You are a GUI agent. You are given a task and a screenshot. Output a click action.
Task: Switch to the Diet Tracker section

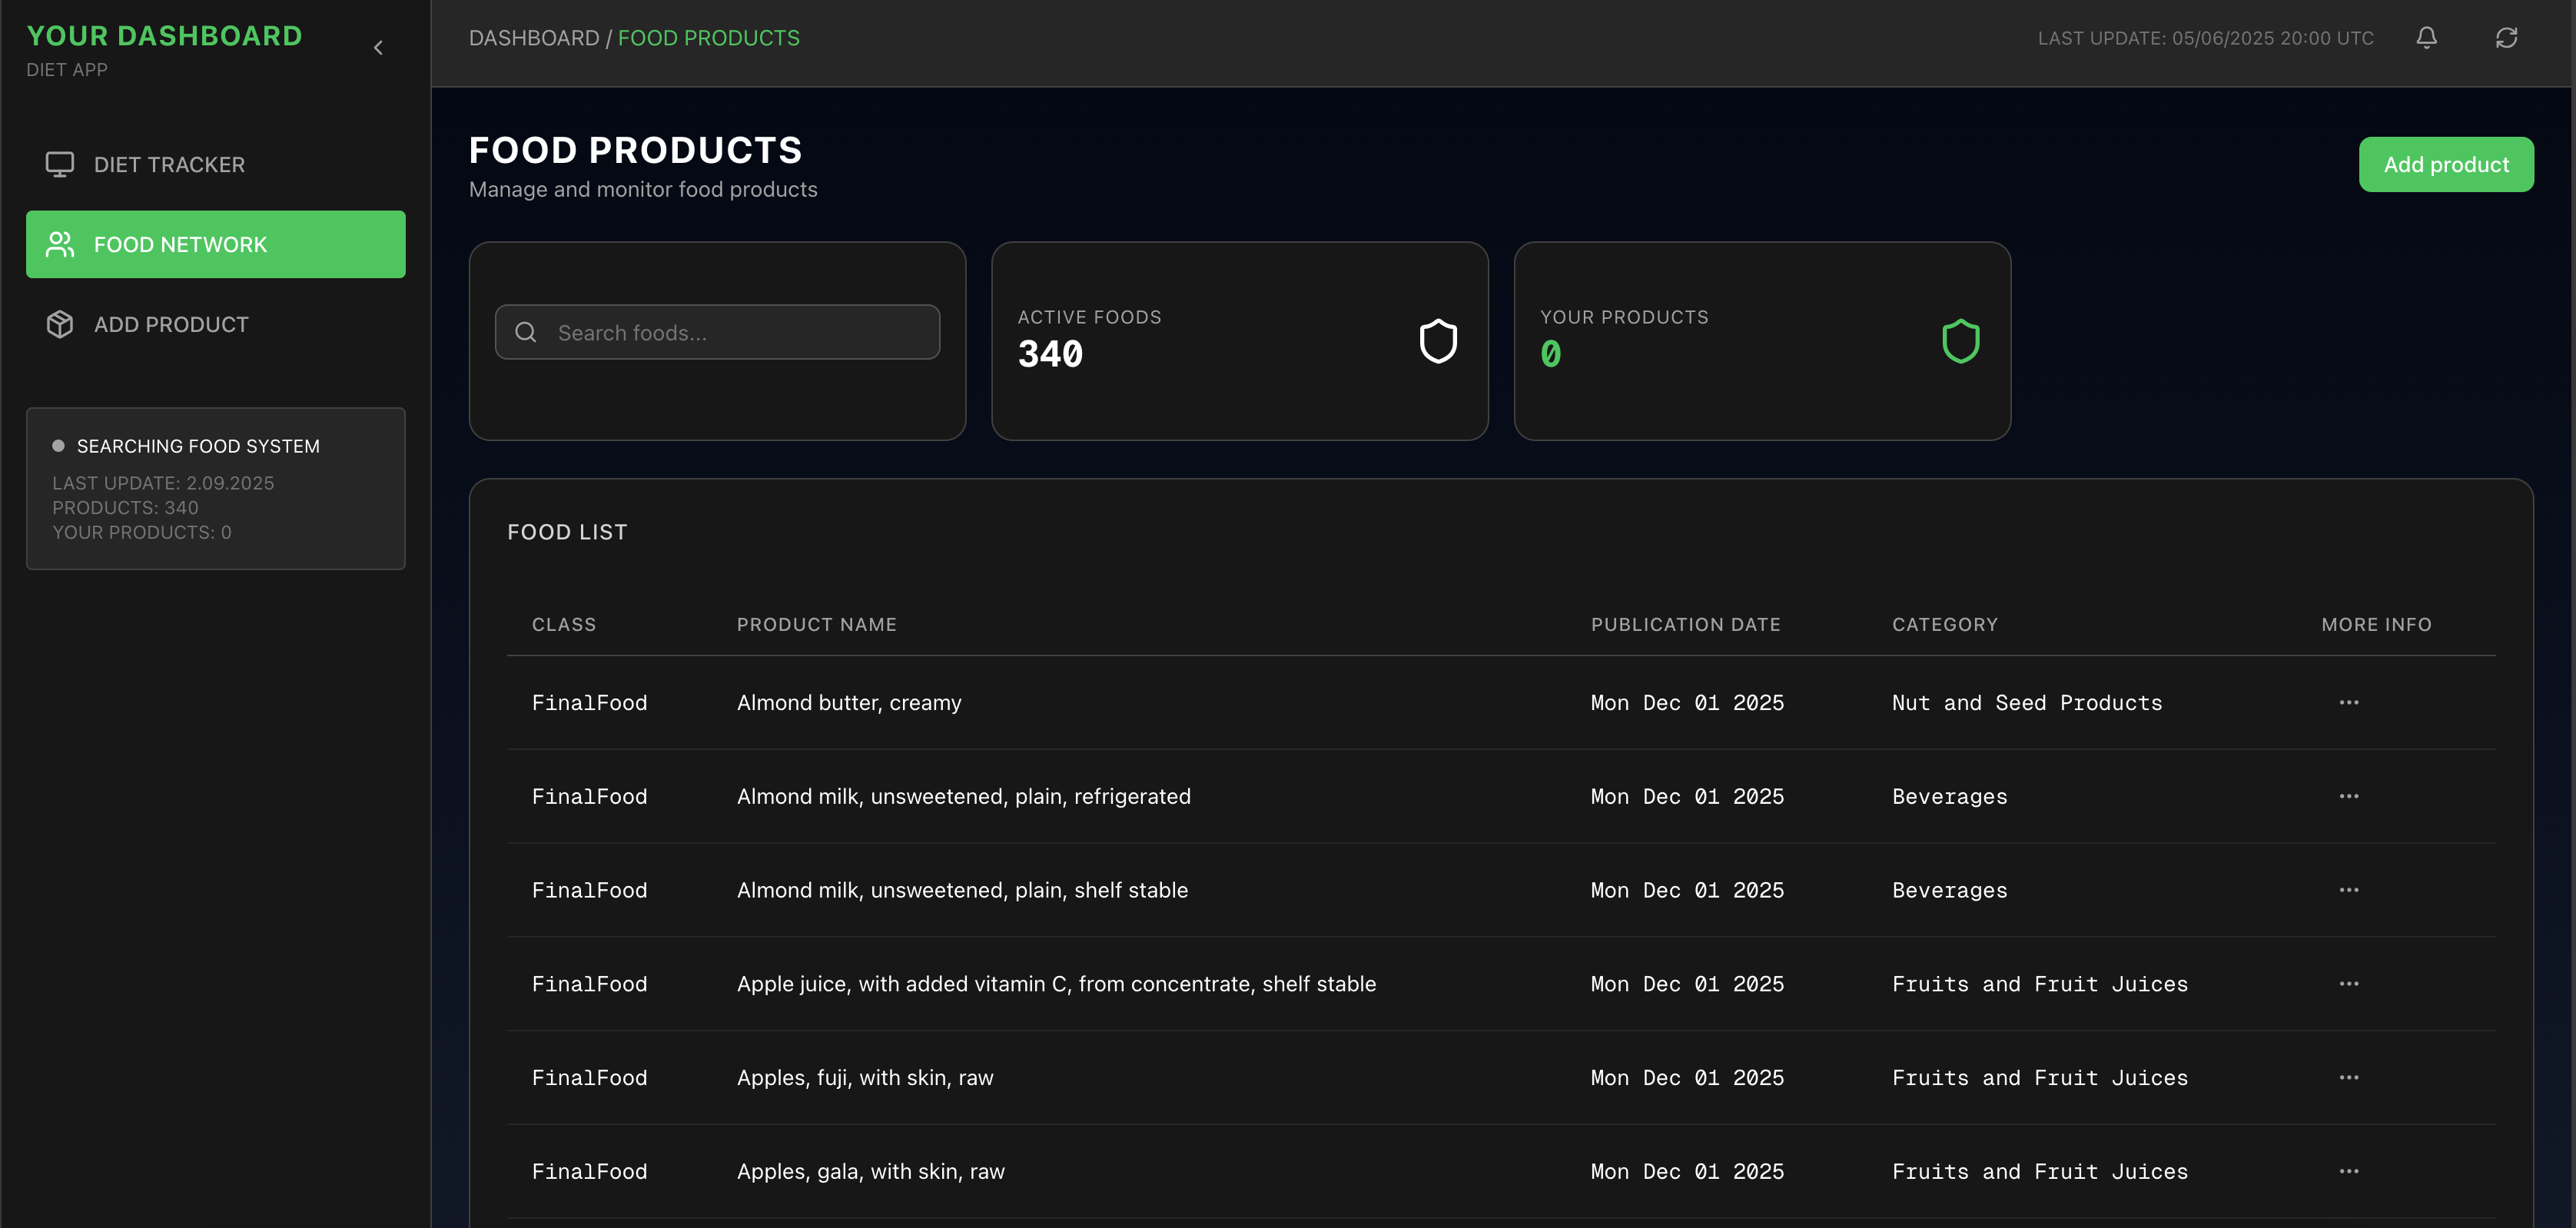click(x=170, y=164)
